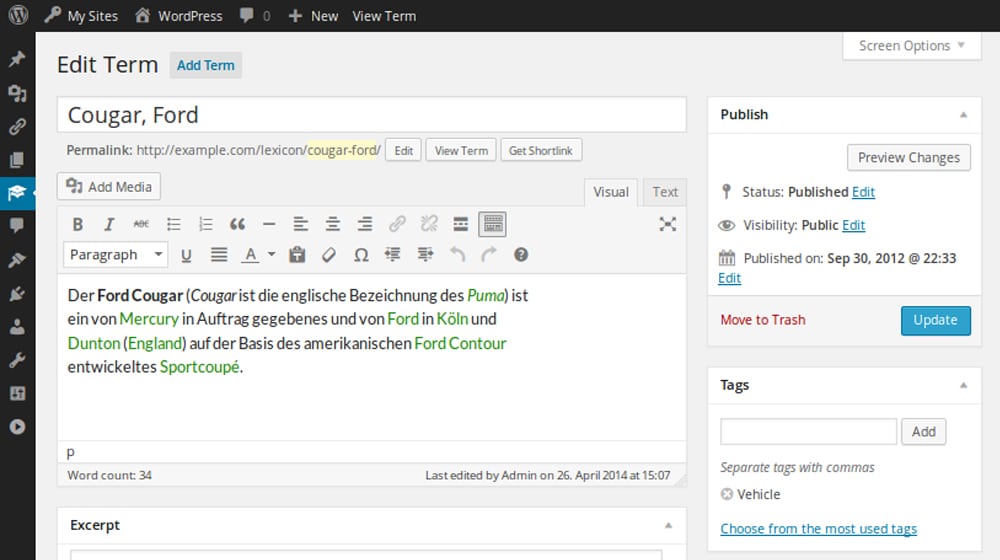Paste as plain text
The height and width of the screenshot is (560, 1000).
[x=297, y=255]
